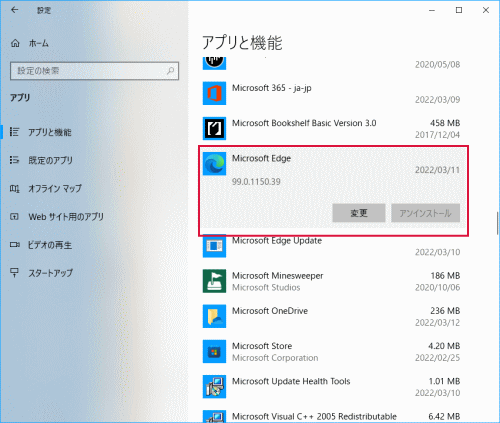Select the Microsoft Edge Update entry
The height and width of the screenshot is (423, 500).
point(332,246)
